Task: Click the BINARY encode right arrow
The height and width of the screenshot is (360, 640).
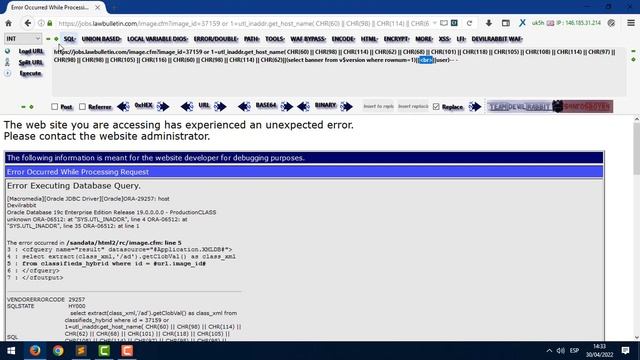Action: pyautogui.click(x=347, y=107)
